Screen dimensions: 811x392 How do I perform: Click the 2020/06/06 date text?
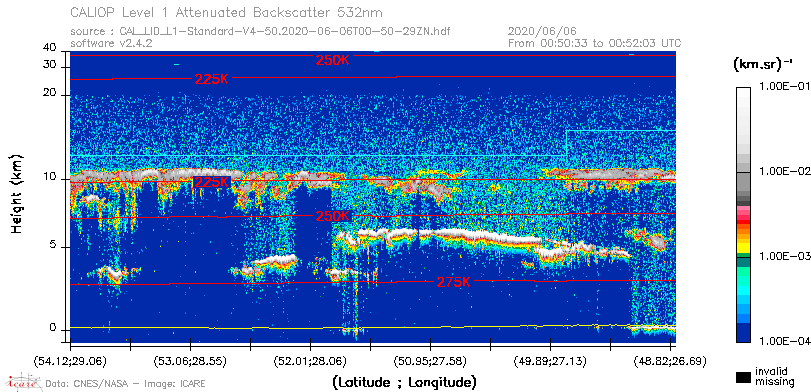pyautogui.click(x=543, y=32)
